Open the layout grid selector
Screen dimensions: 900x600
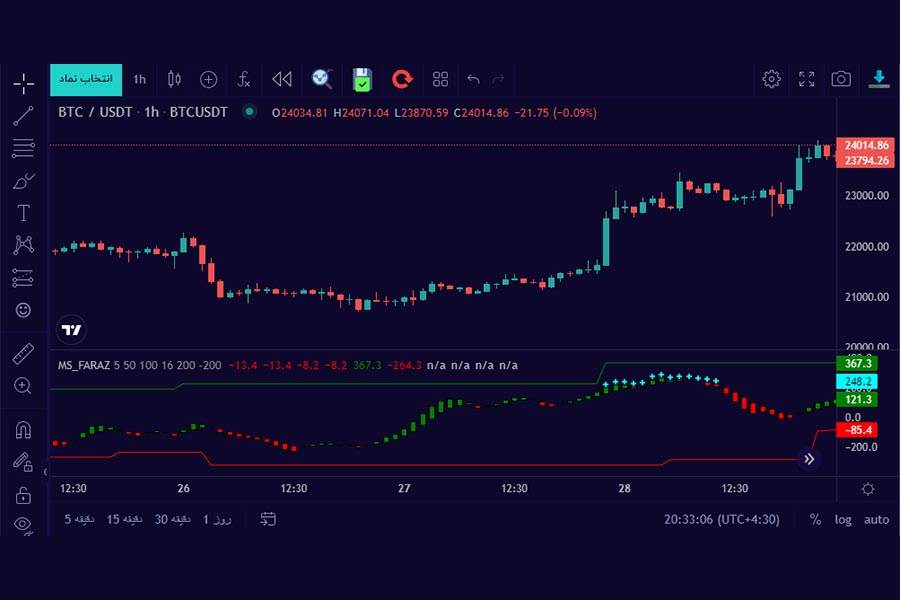click(440, 79)
